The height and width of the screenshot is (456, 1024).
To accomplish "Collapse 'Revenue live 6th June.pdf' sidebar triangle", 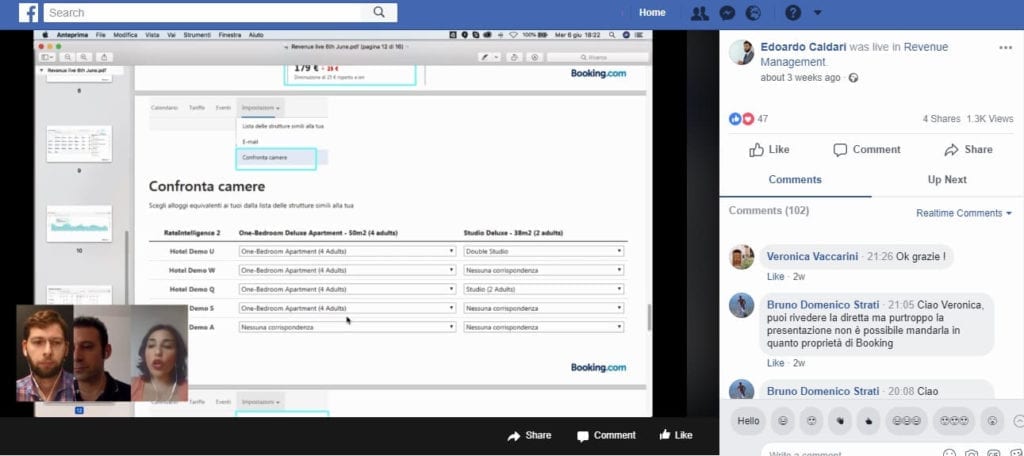I will (42, 70).
